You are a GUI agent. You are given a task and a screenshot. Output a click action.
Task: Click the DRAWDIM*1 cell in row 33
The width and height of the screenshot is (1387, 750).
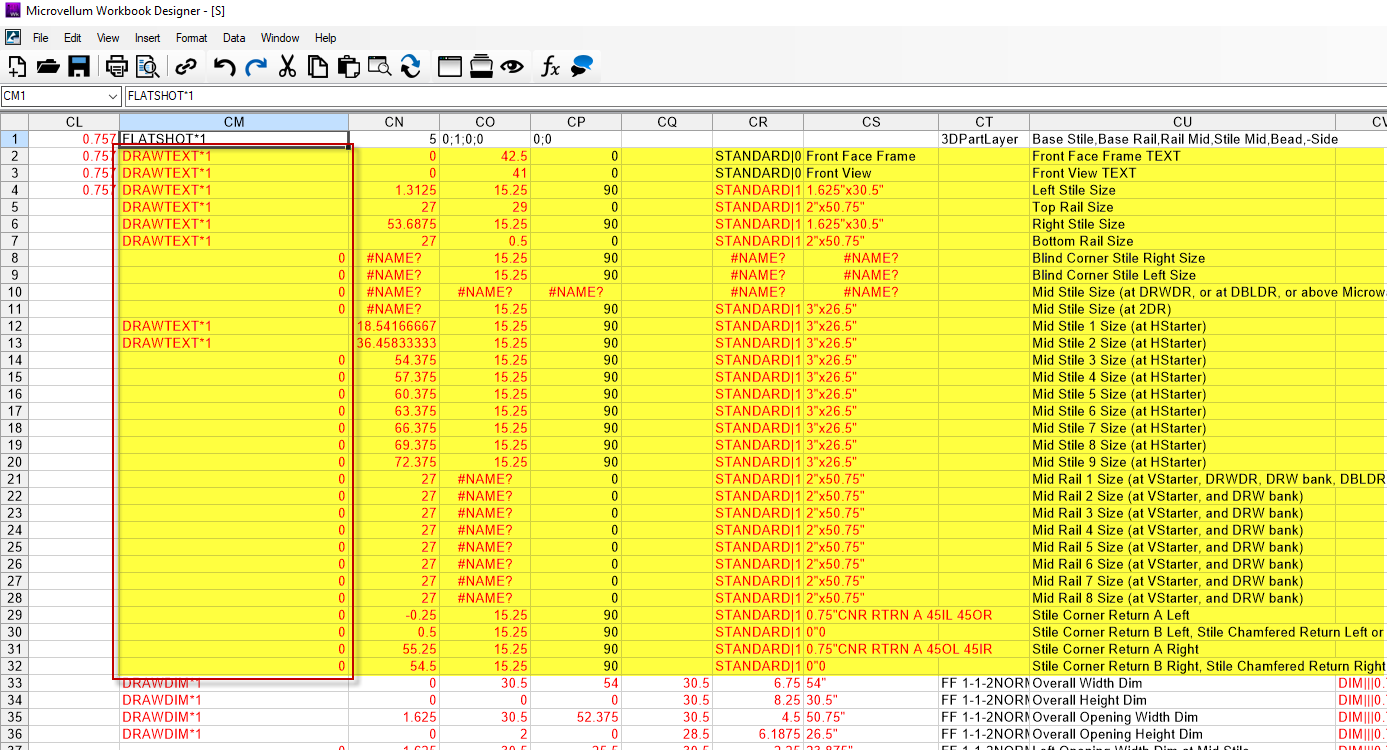(x=234, y=683)
